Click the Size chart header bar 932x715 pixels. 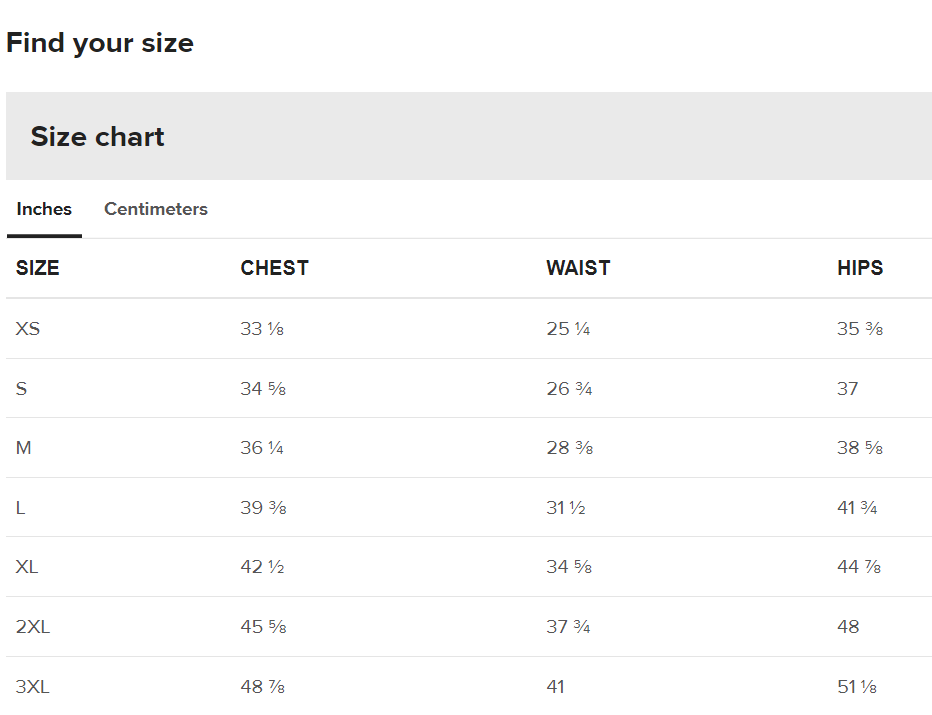point(469,136)
